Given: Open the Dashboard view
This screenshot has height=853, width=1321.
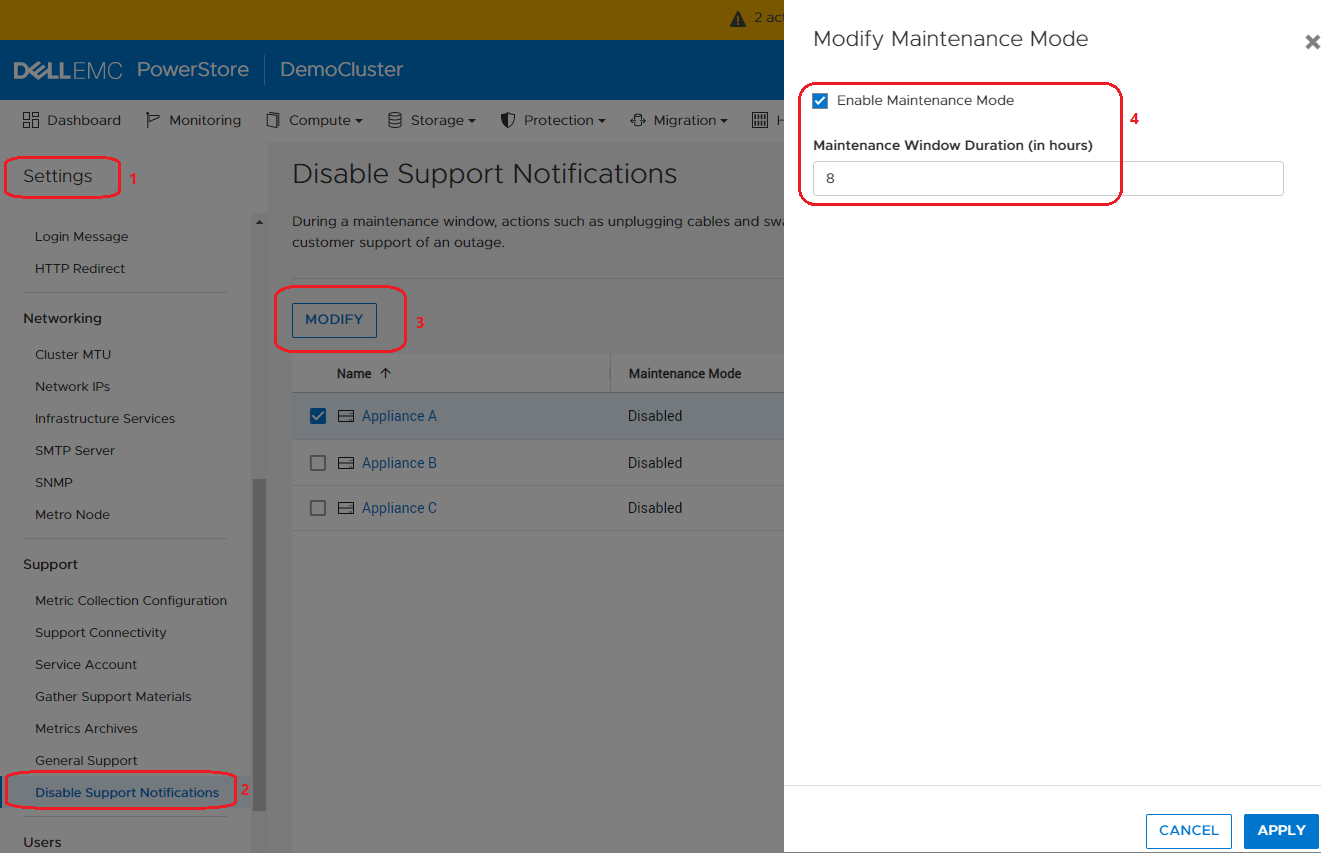Looking at the screenshot, I should pos(72,120).
